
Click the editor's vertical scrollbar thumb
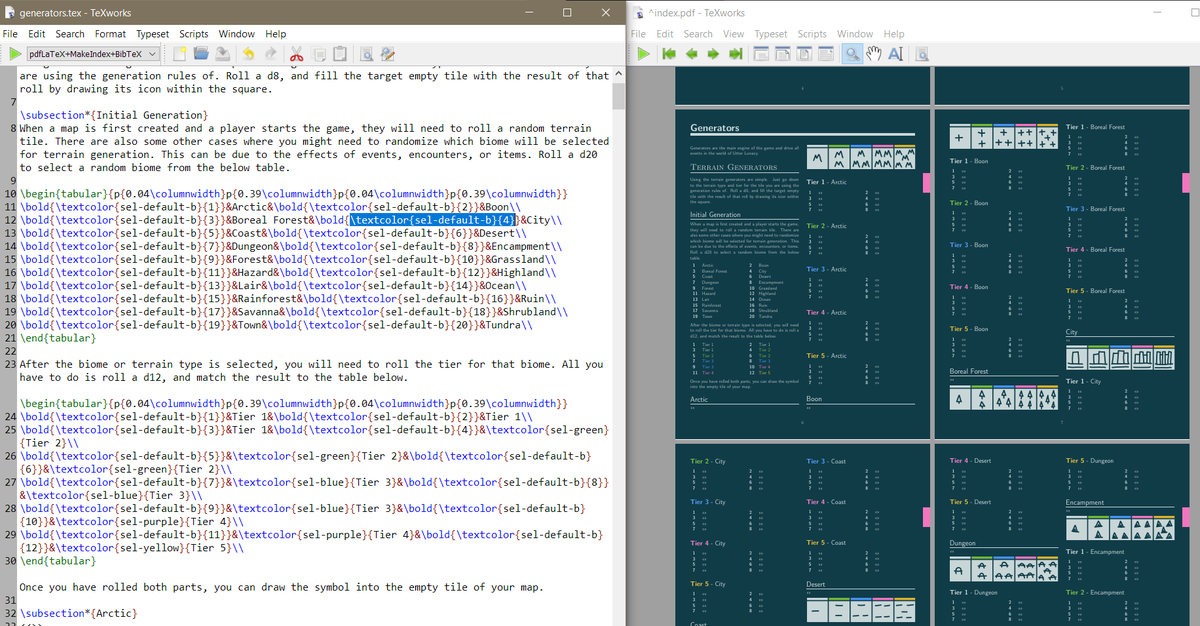(x=617, y=97)
